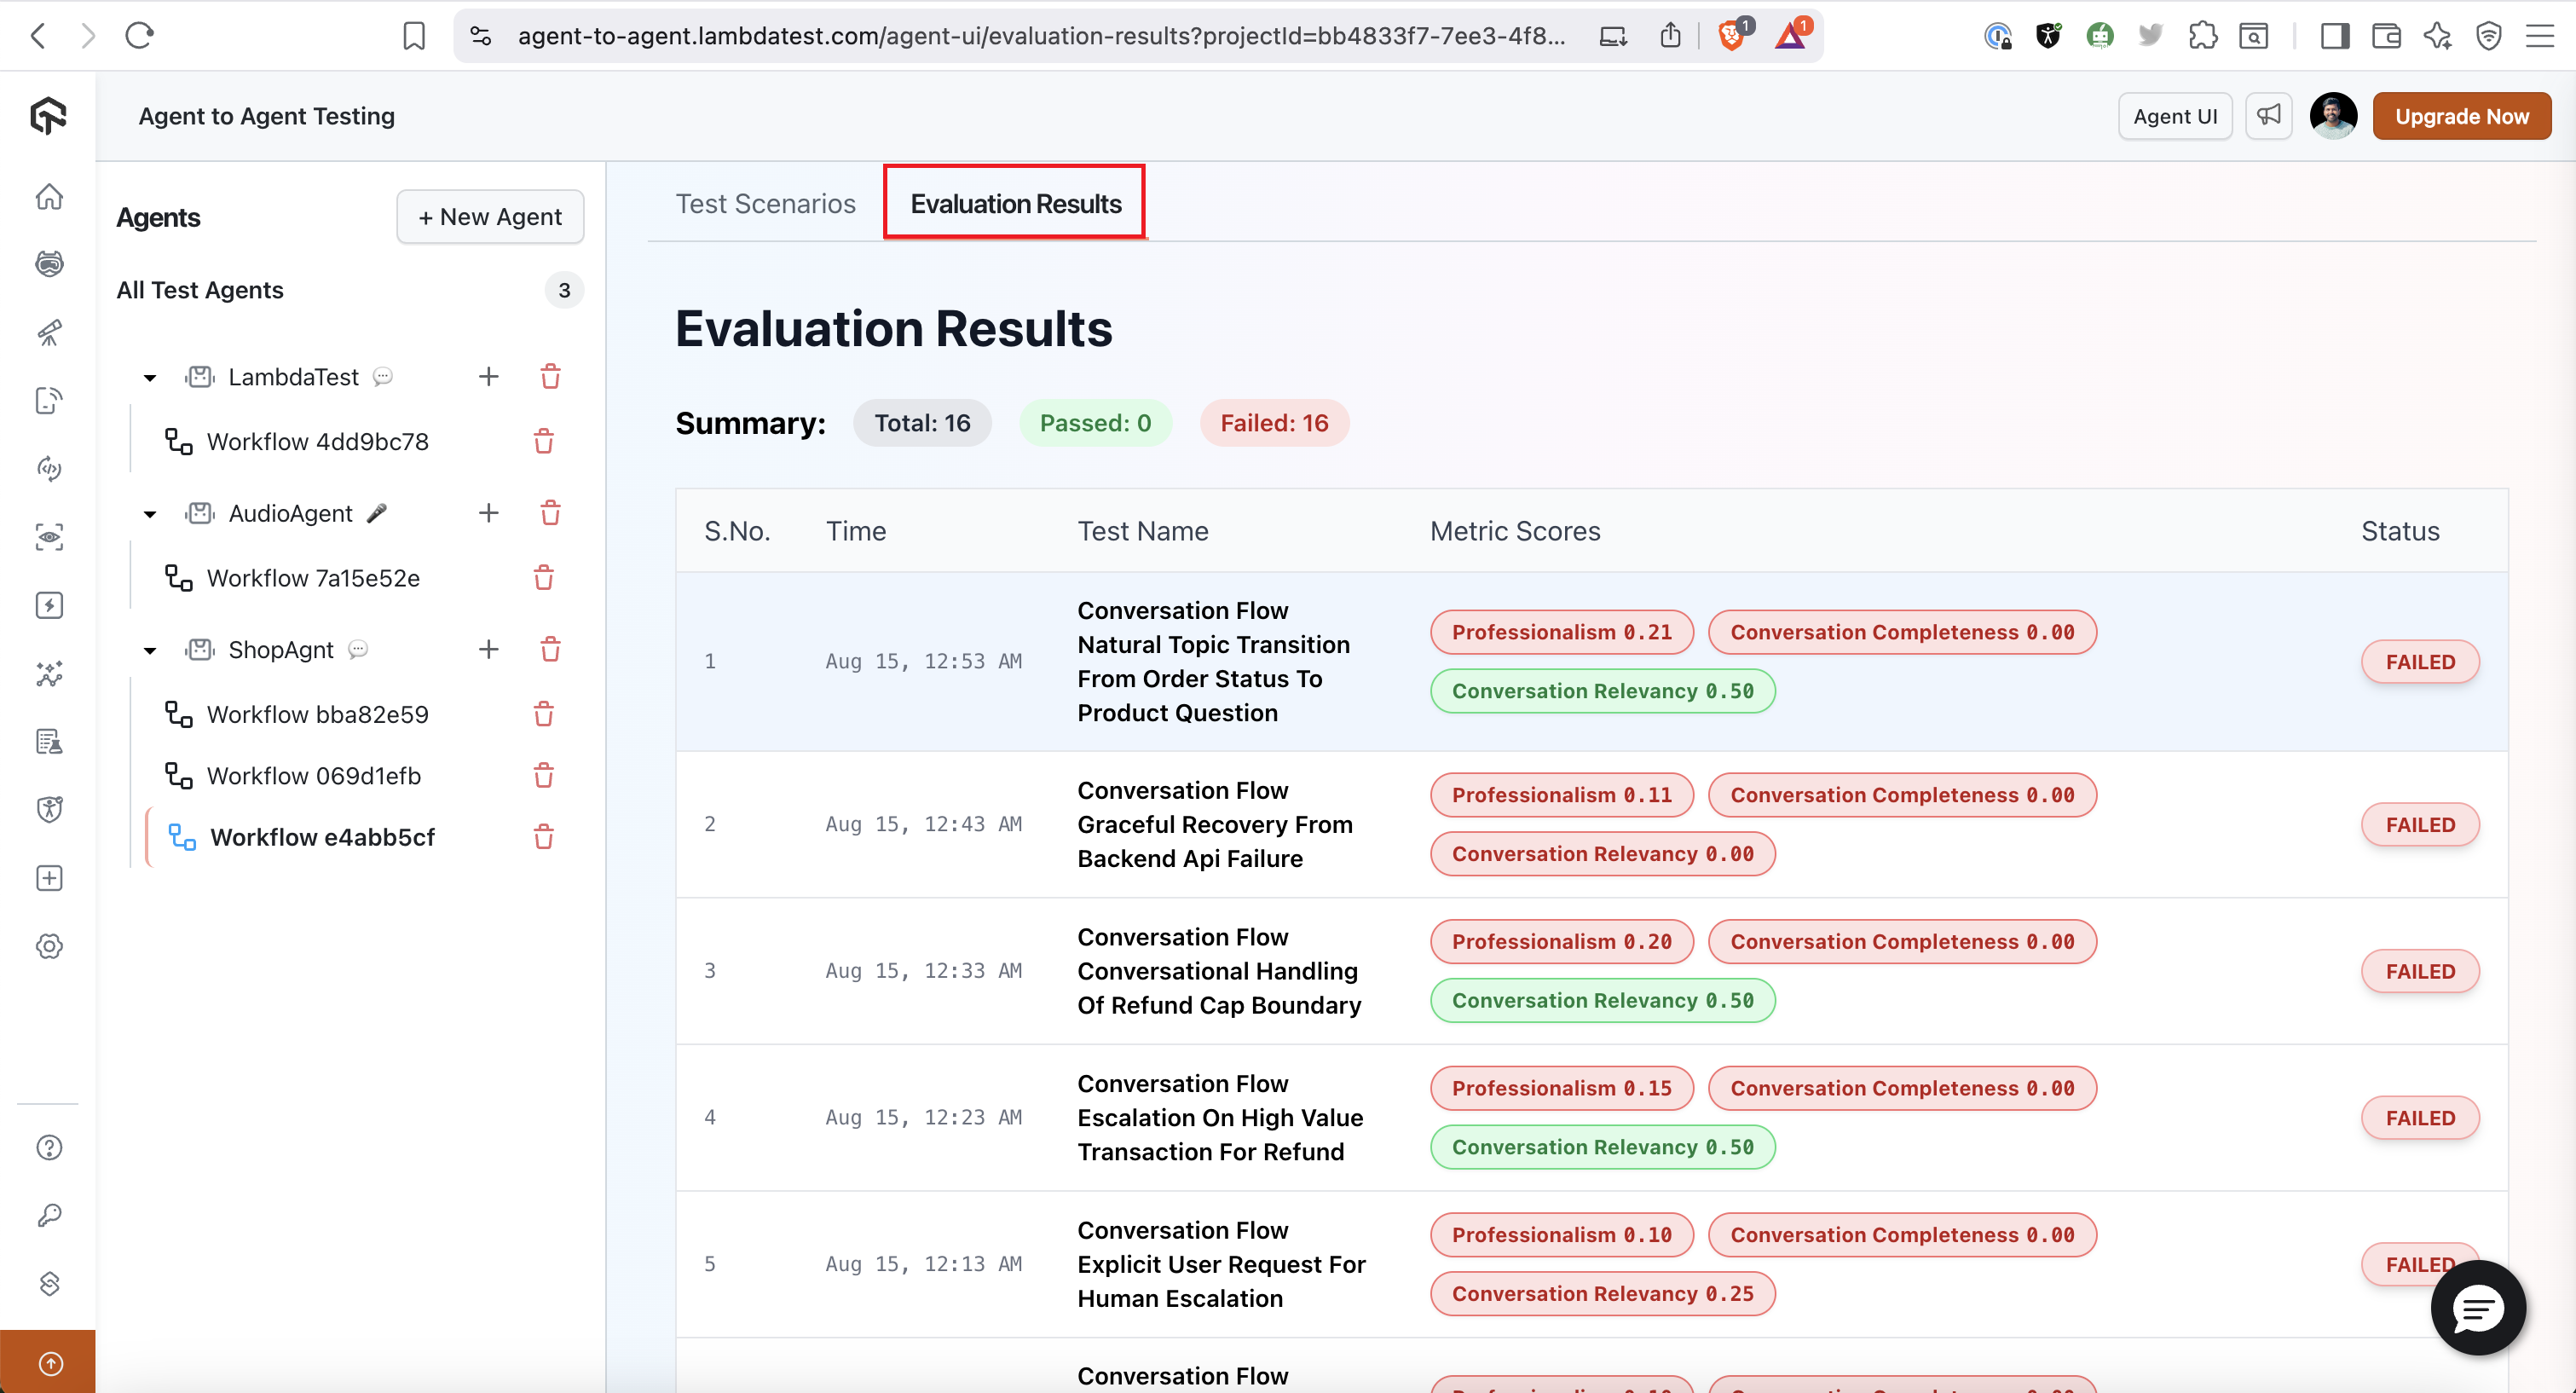Delete Workflow 069d1efb using trash icon
Image resolution: width=2576 pixels, height=1393 pixels.
(543, 776)
